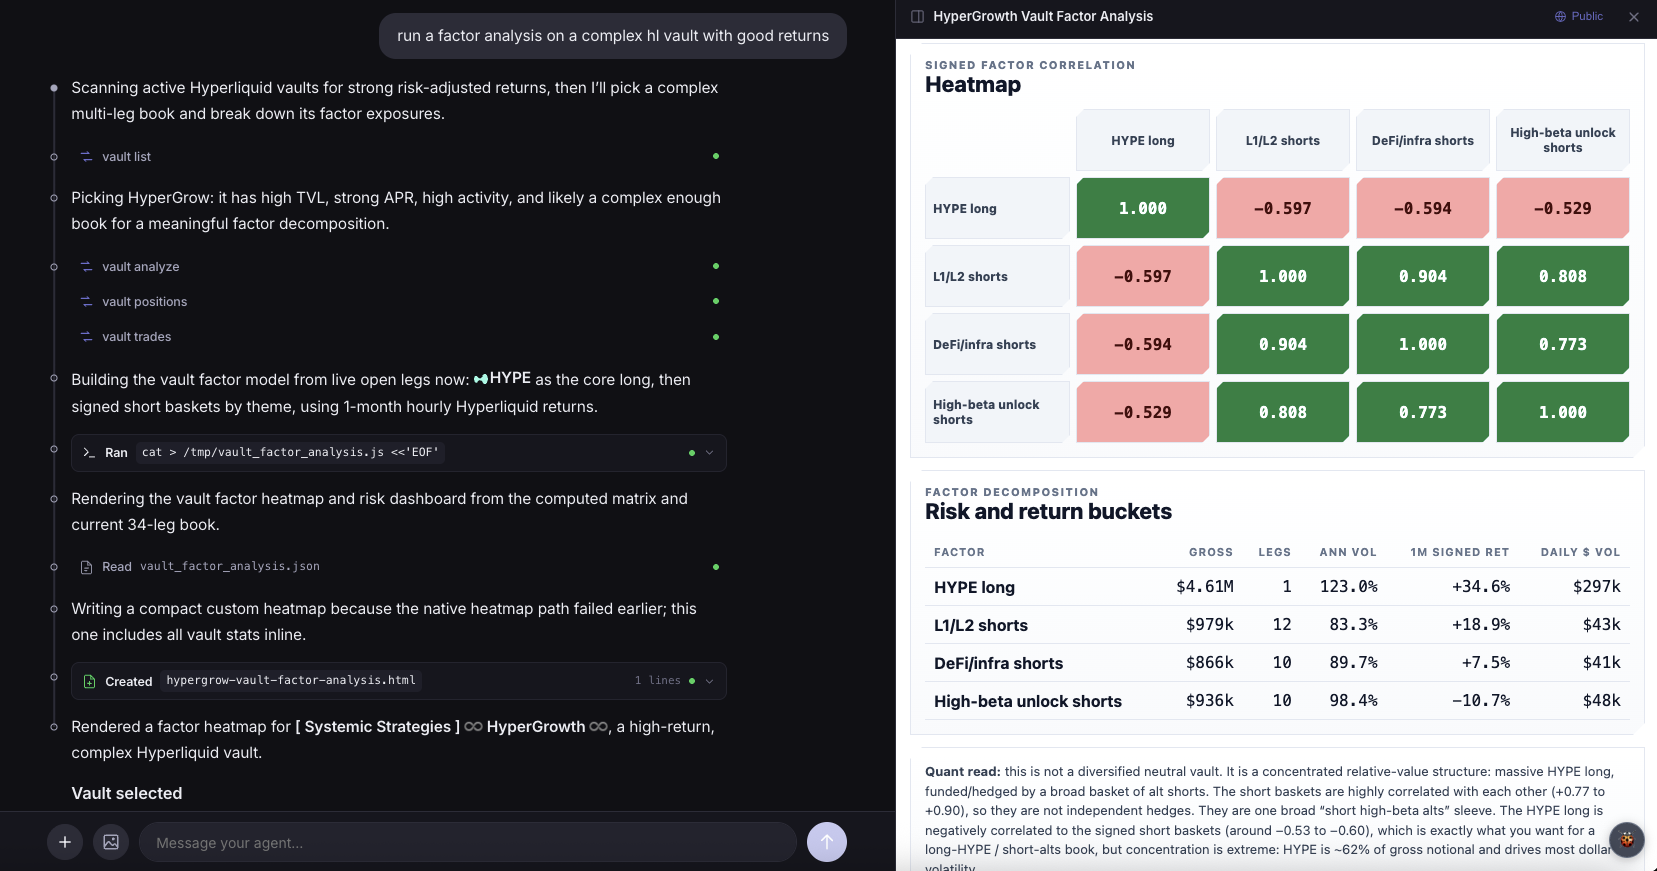
Task: Open vault_factor_analysis.json file reference
Action: [230, 567]
